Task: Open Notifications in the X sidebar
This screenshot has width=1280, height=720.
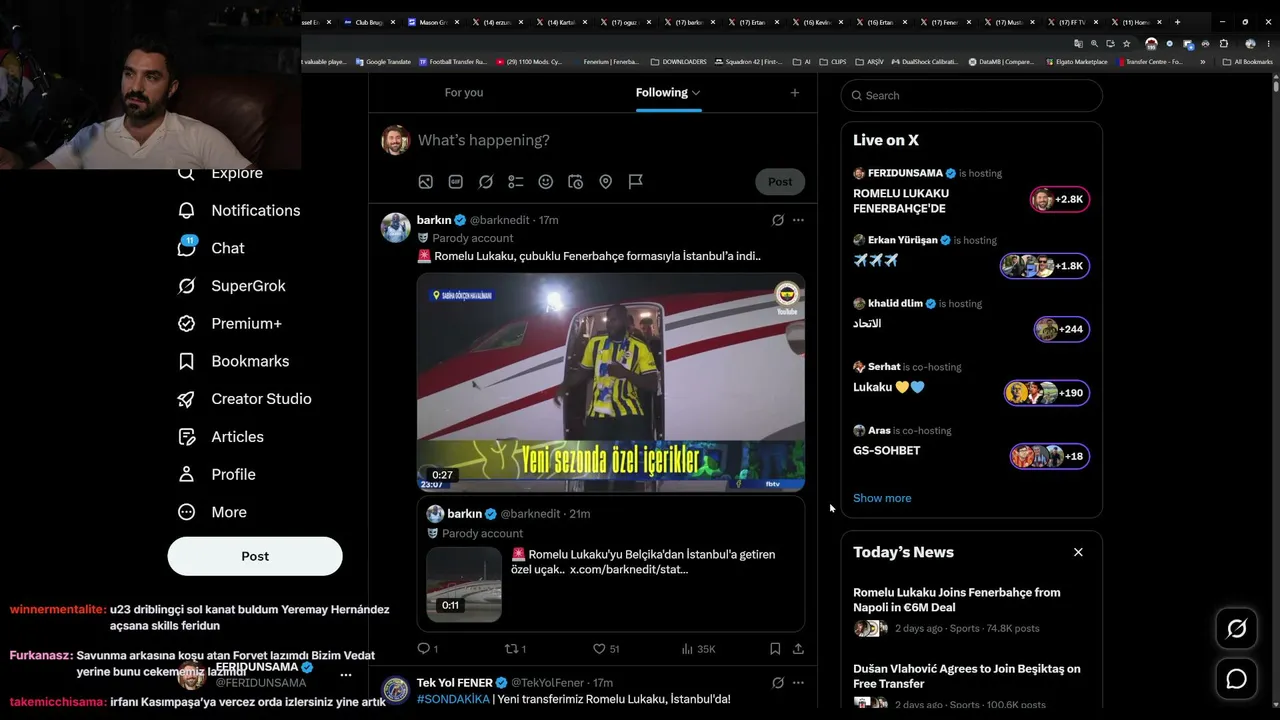Action: (238, 210)
